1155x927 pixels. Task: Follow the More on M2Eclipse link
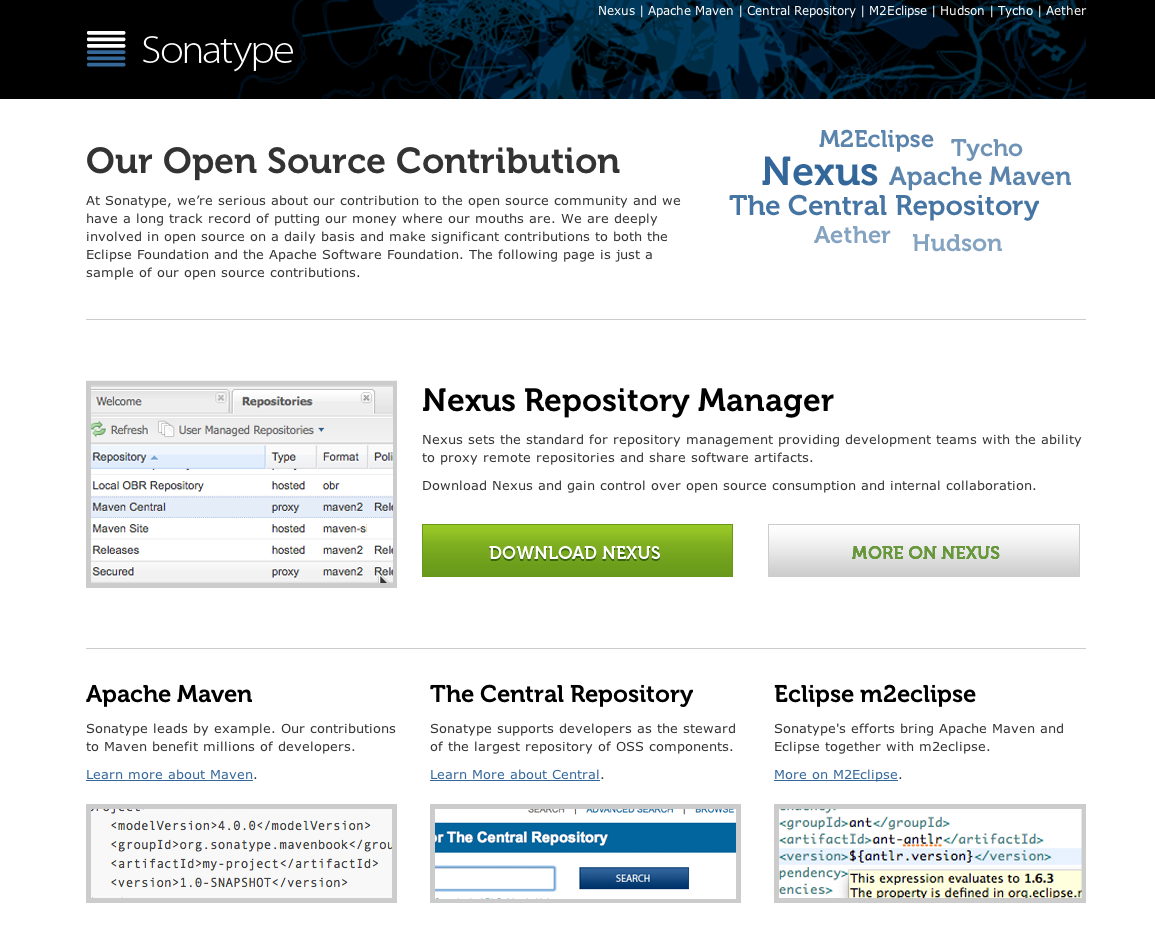(x=836, y=774)
